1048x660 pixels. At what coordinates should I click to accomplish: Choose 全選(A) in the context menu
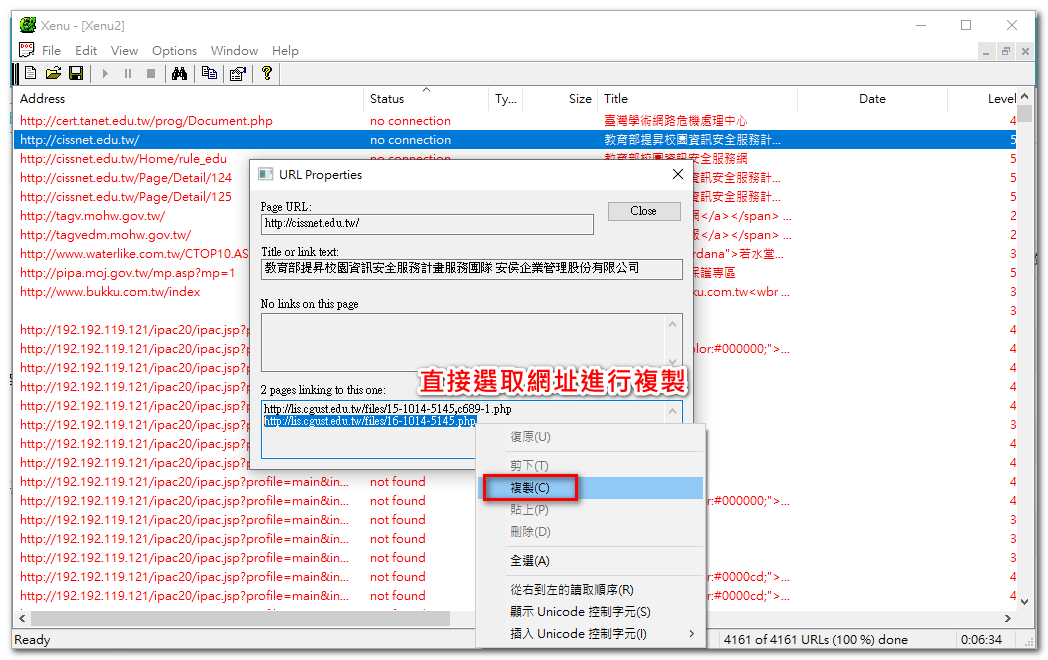pyautogui.click(x=530, y=560)
